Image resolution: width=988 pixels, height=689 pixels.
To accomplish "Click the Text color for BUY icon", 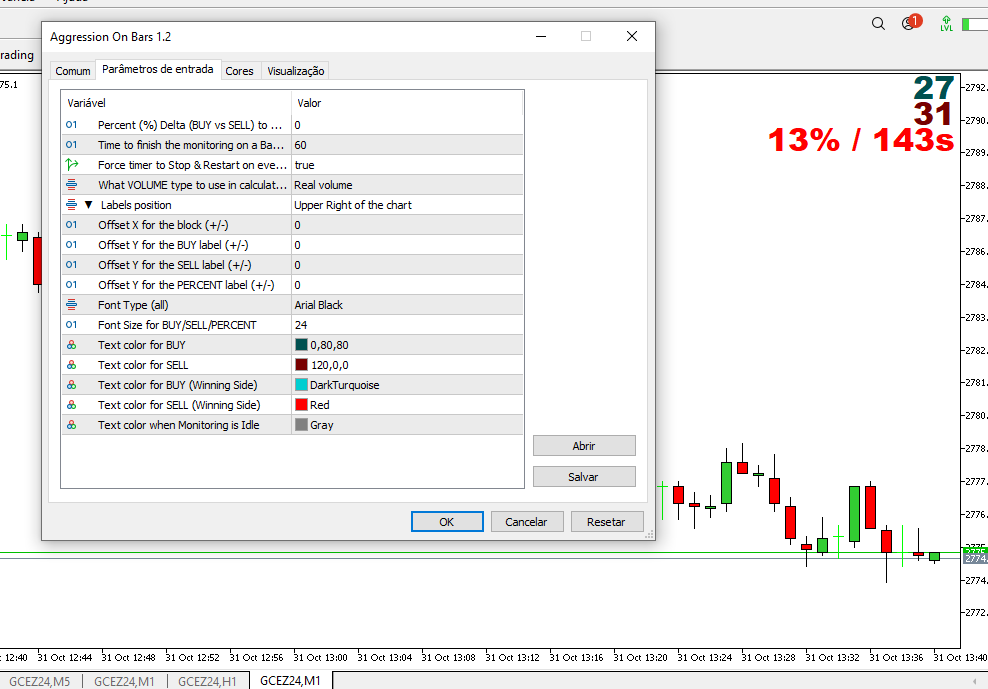I will pyautogui.click(x=71, y=345).
